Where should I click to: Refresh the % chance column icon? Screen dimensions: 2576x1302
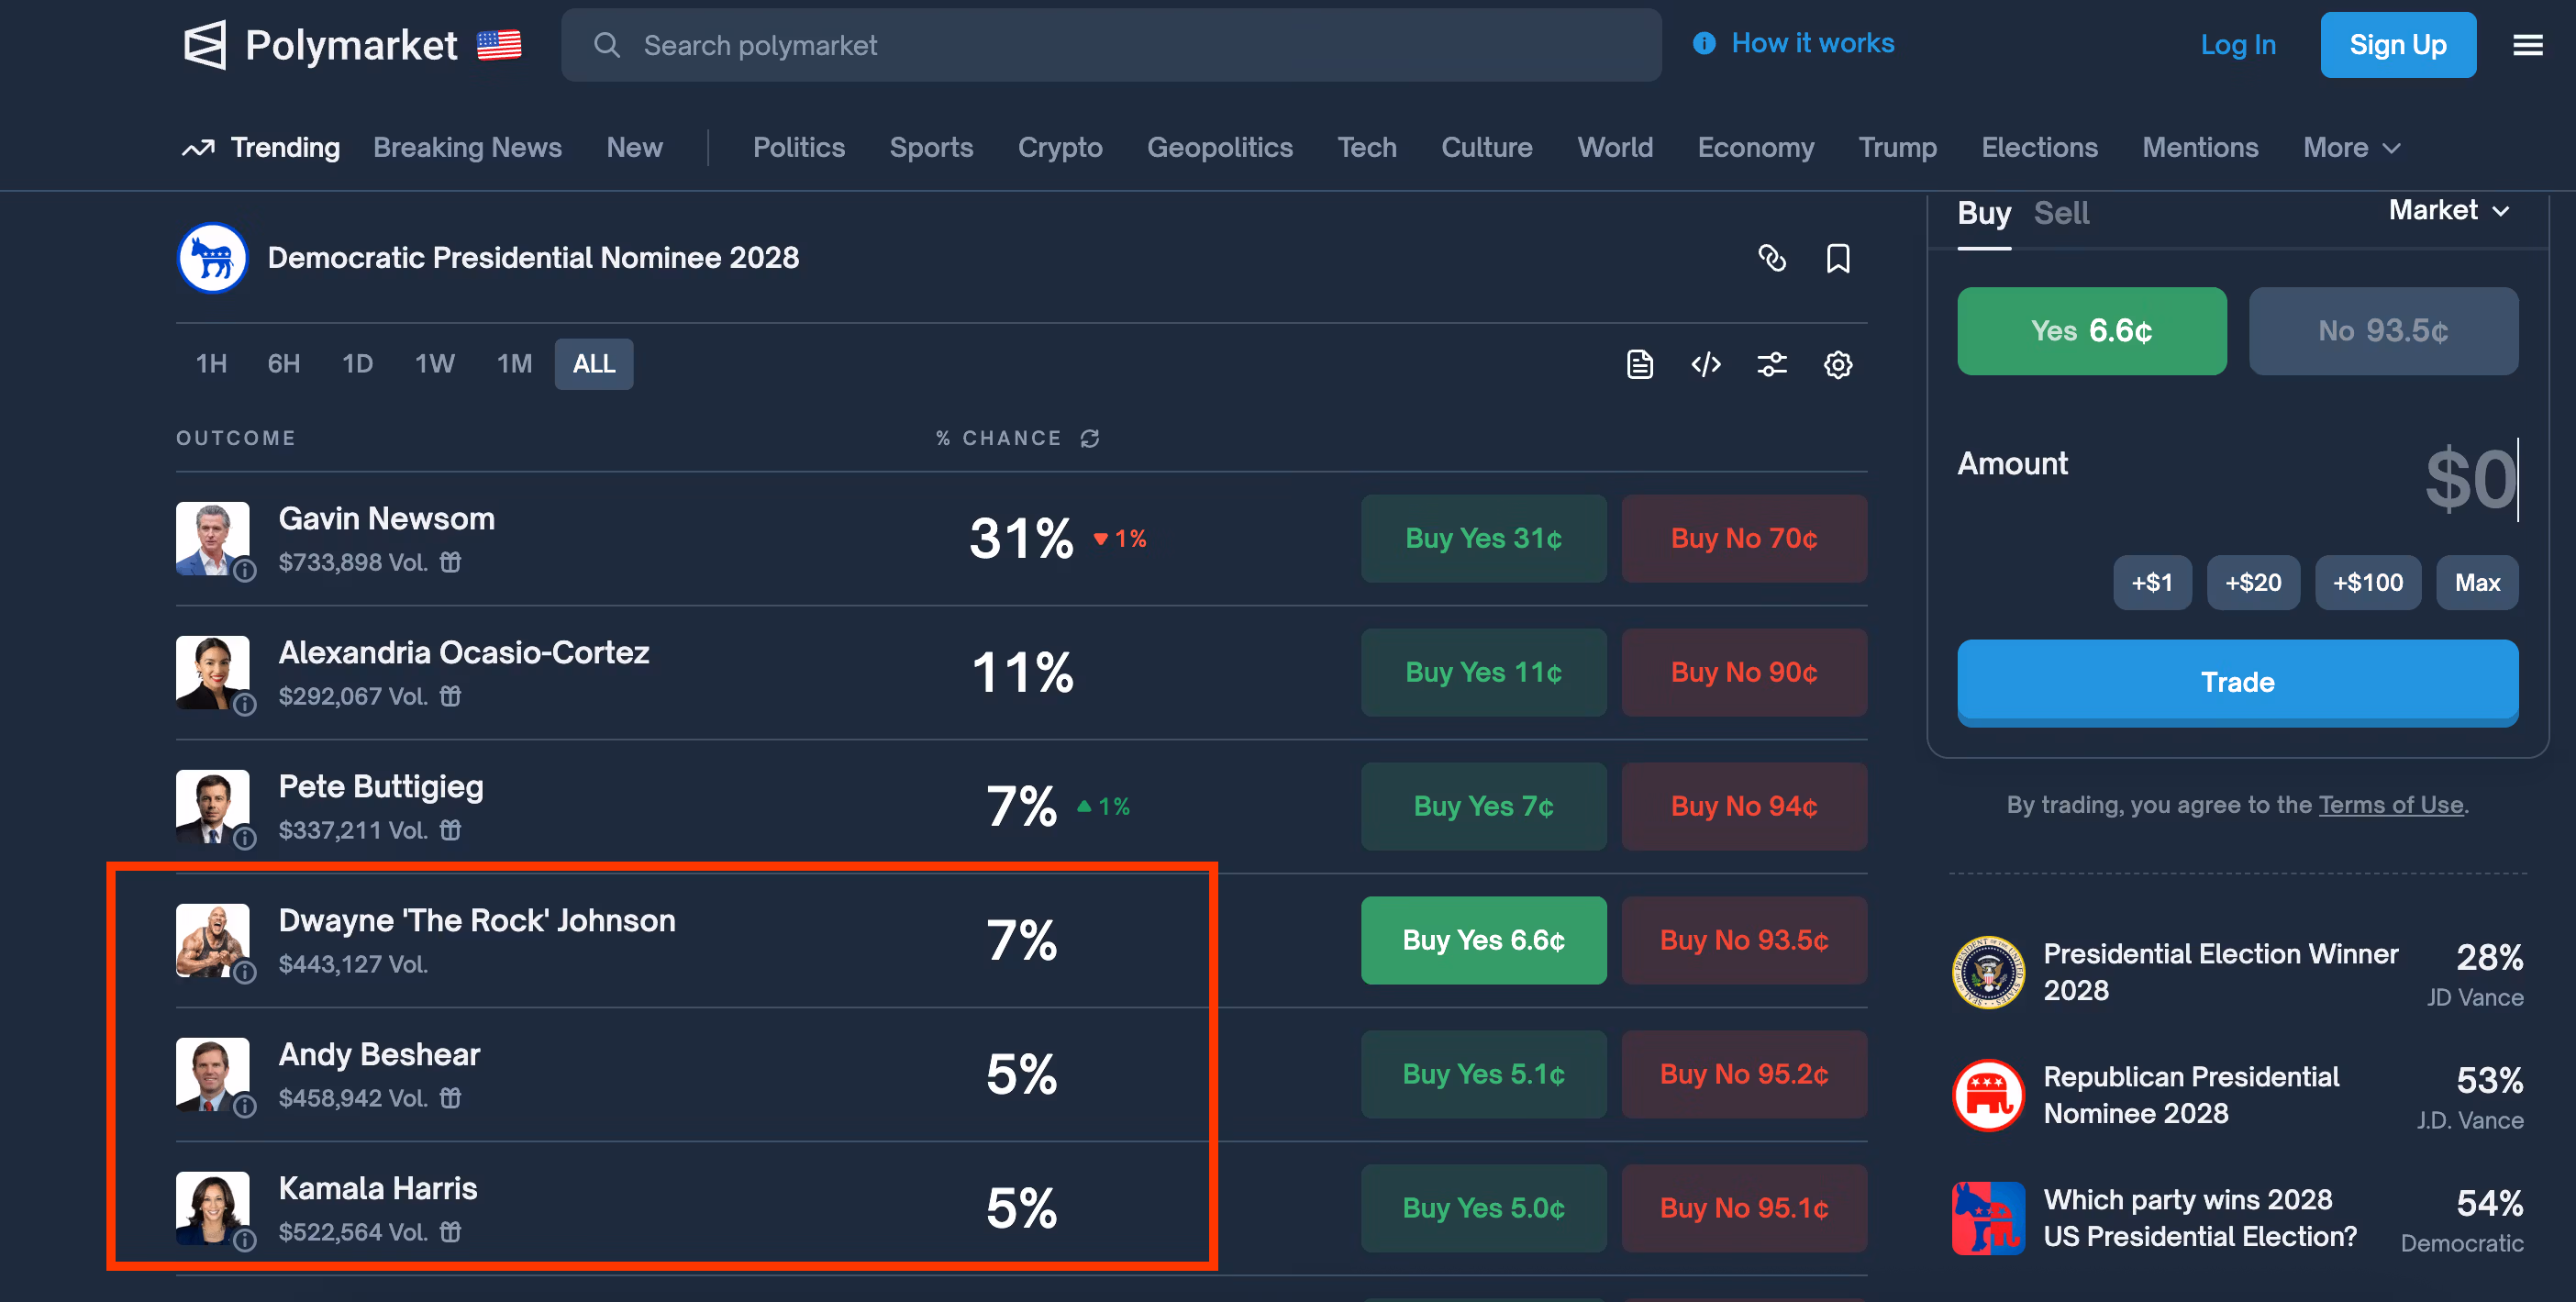(1090, 438)
